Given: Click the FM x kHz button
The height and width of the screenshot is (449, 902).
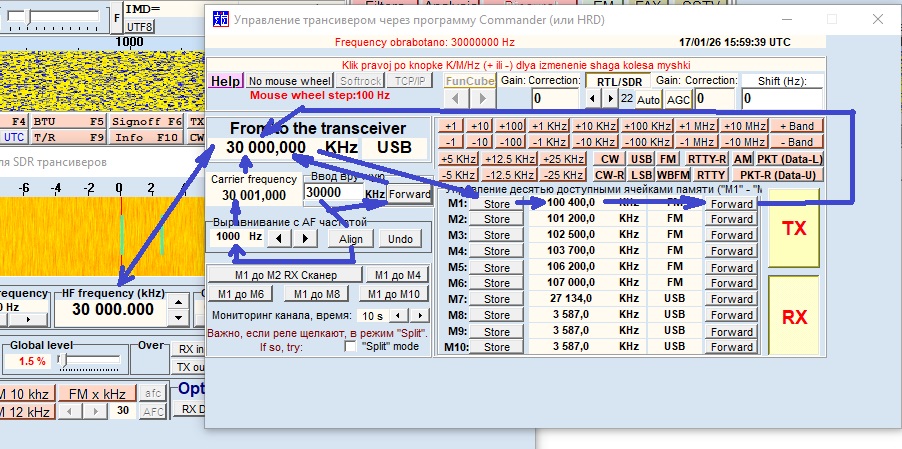Looking at the screenshot, I should pos(97,394).
